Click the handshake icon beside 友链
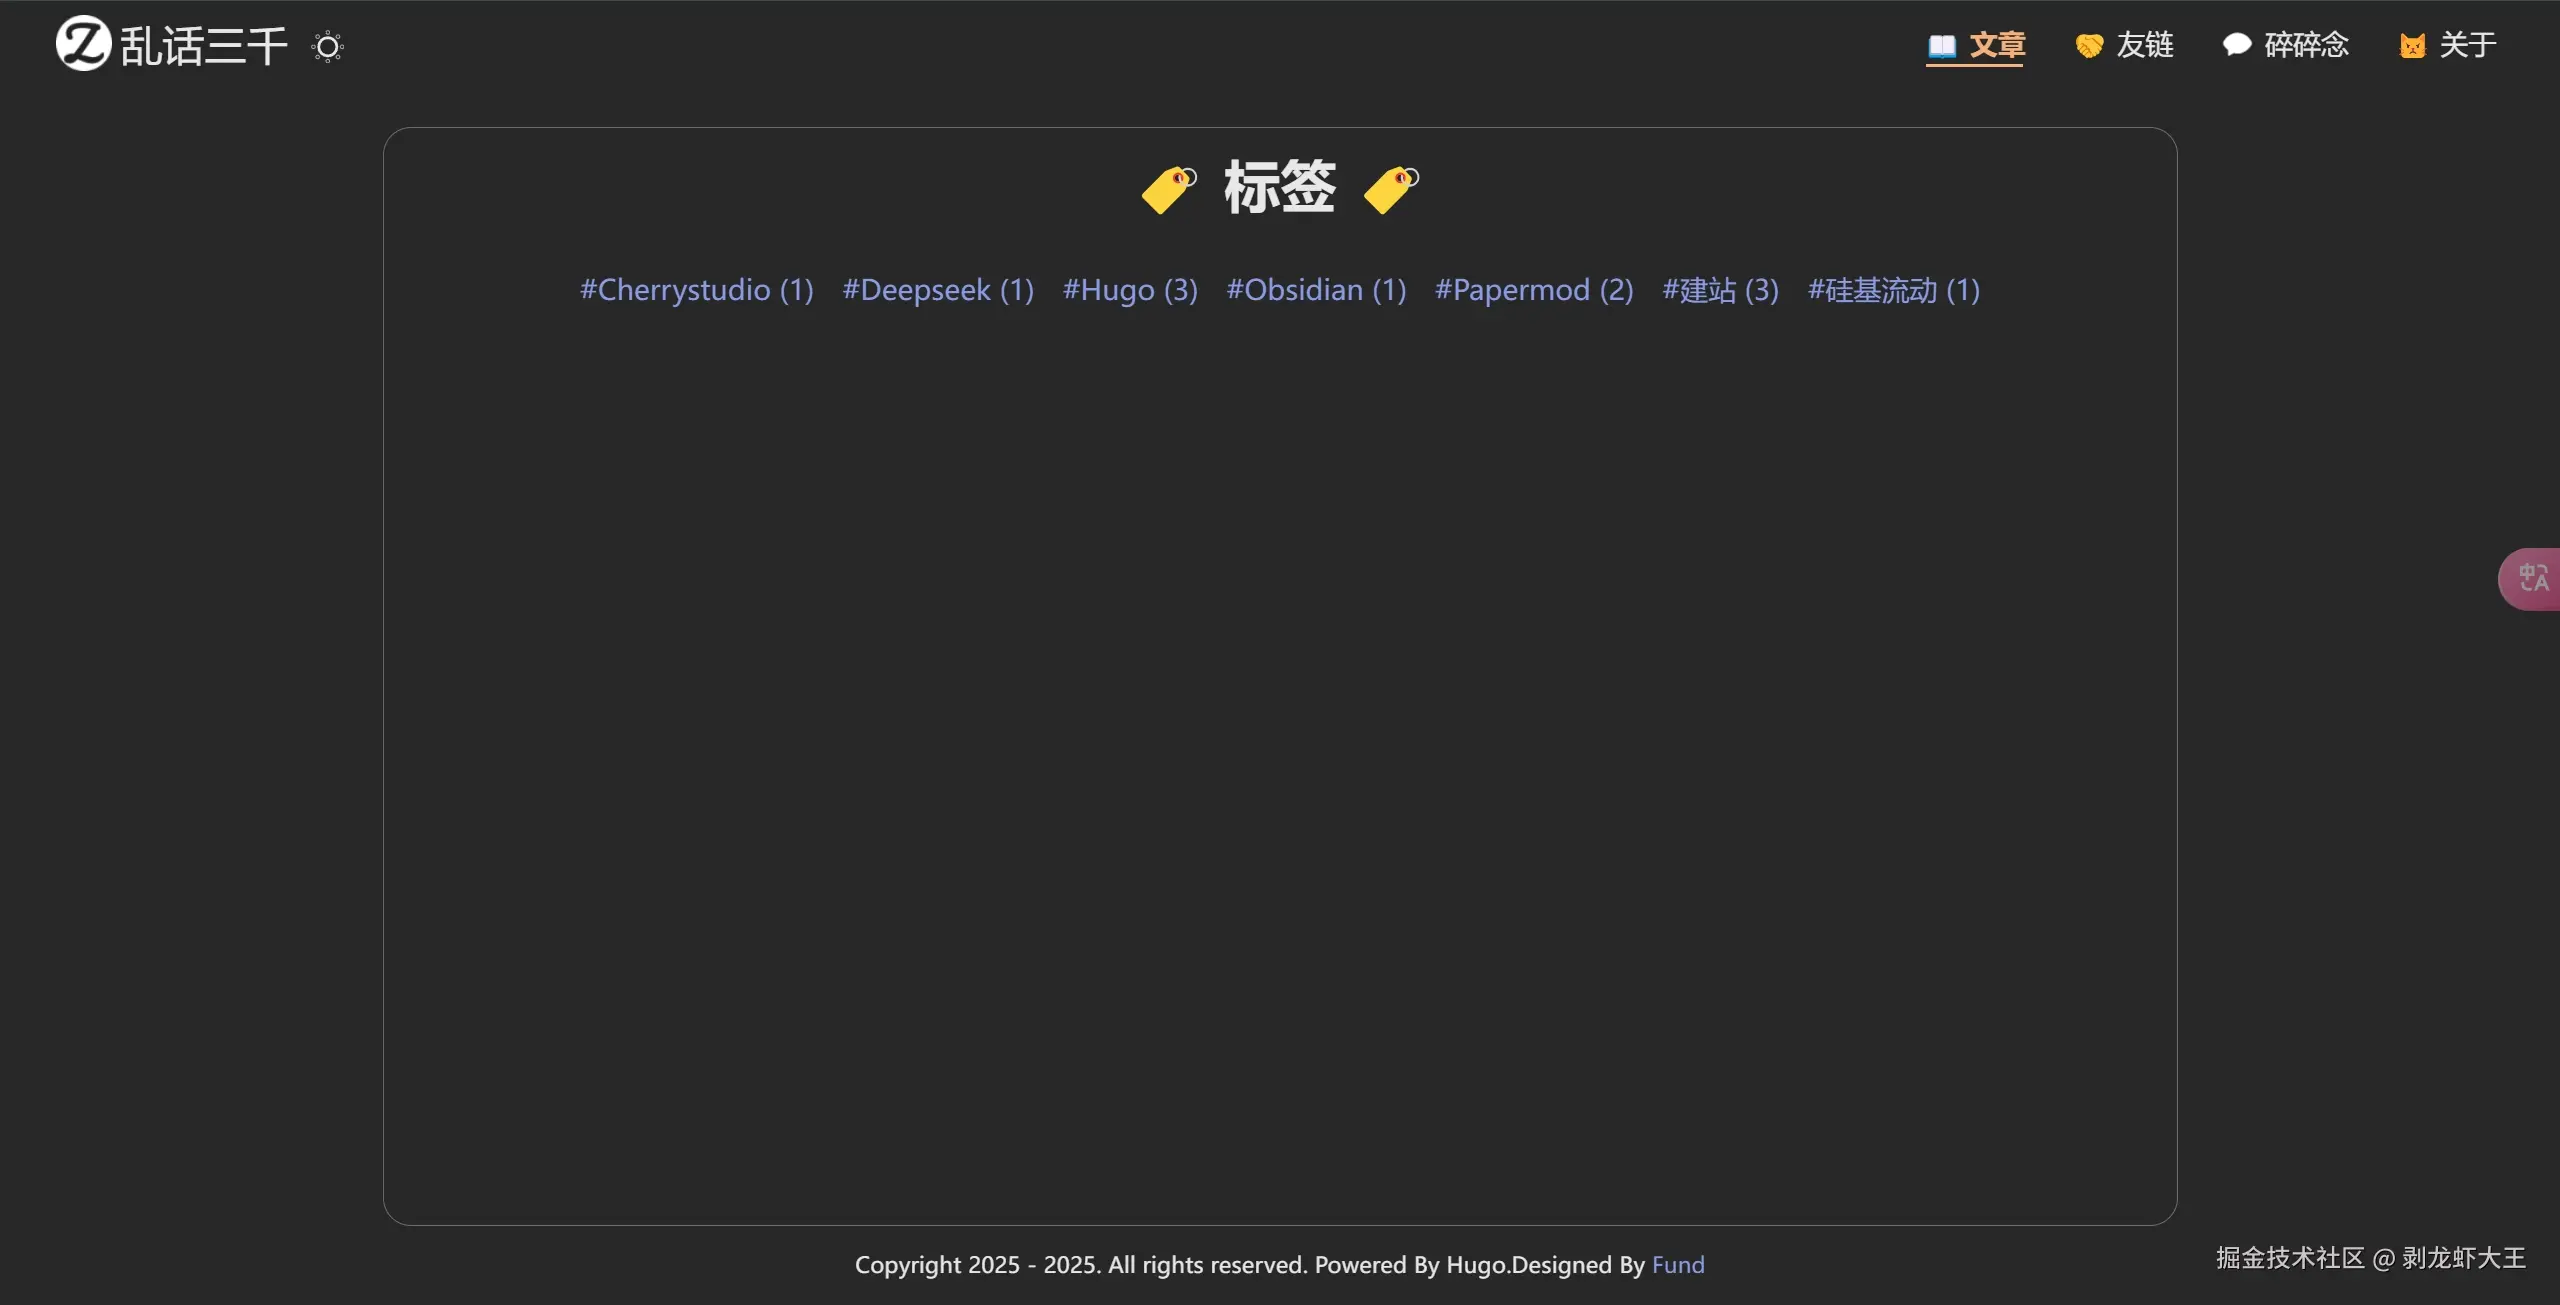Viewport: 2560px width, 1305px height. click(x=2089, y=46)
